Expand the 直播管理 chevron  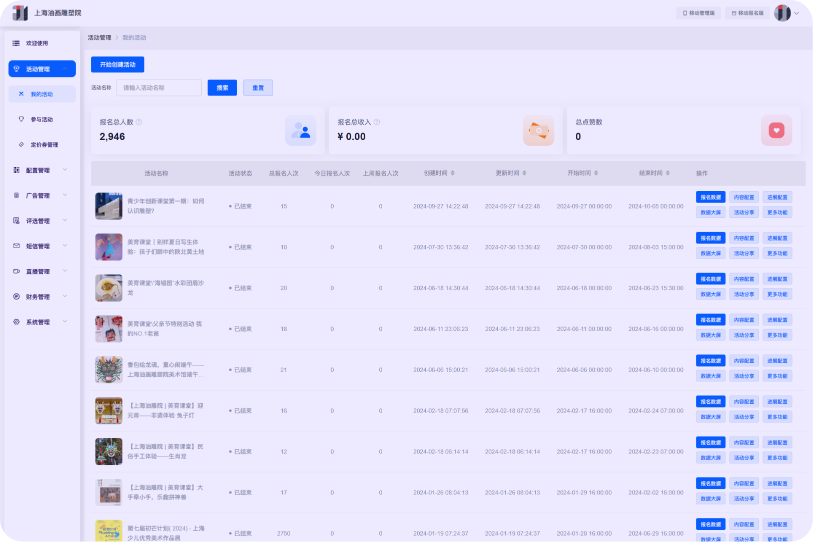[65, 271]
